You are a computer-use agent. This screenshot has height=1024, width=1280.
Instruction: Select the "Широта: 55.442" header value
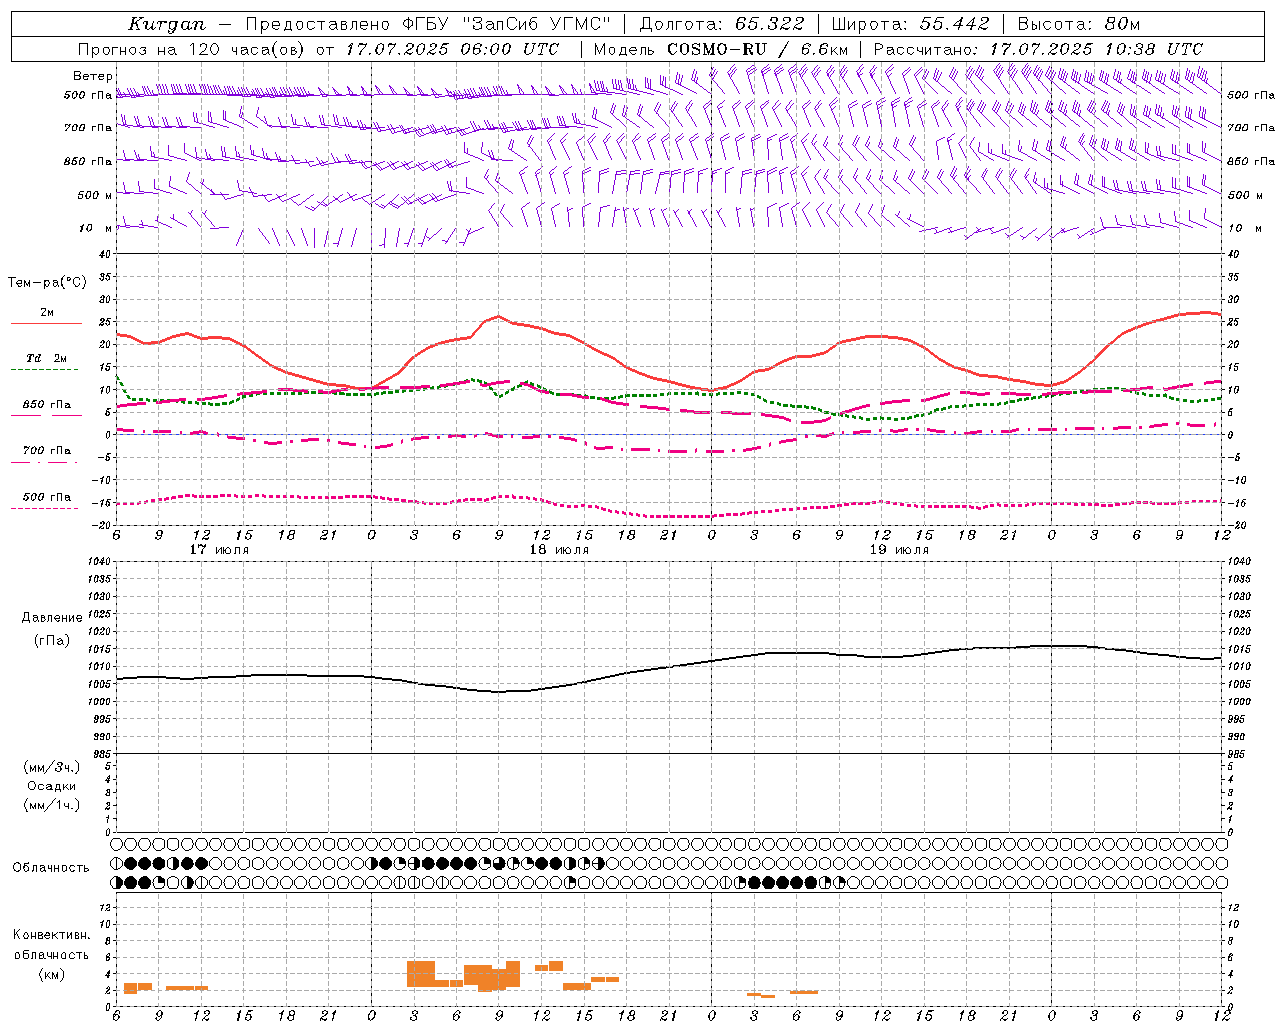pyautogui.click(x=911, y=24)
